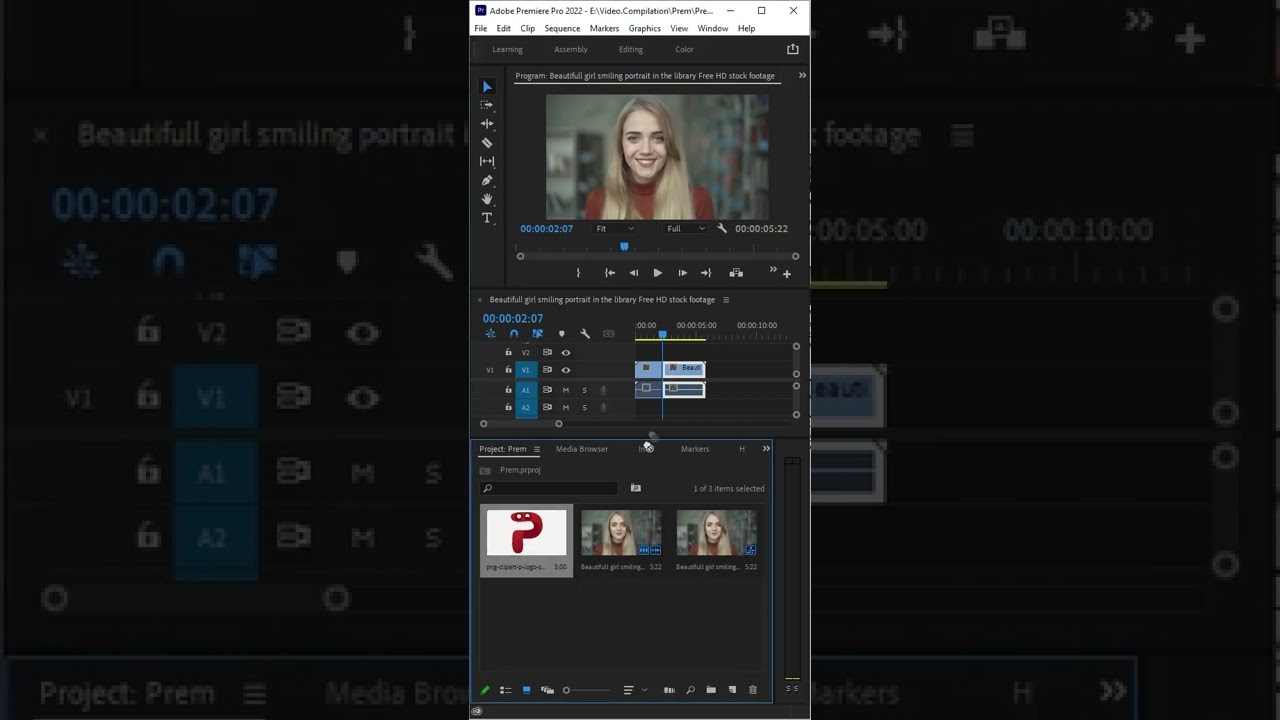The width and height of the screenshot is (1280, 720).
Task: Open Program Monitor wrench settings
Action: pos(722,229)
